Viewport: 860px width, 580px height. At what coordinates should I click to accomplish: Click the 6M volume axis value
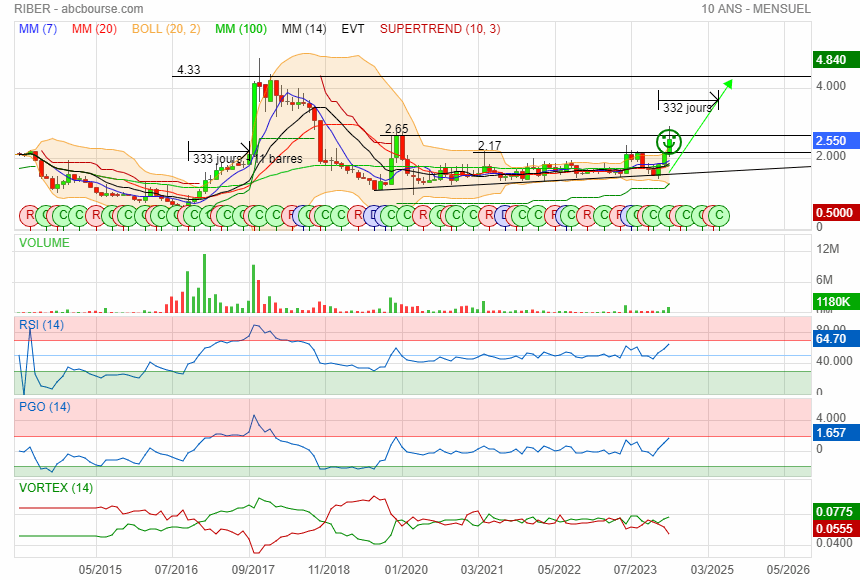click(824, 280)
